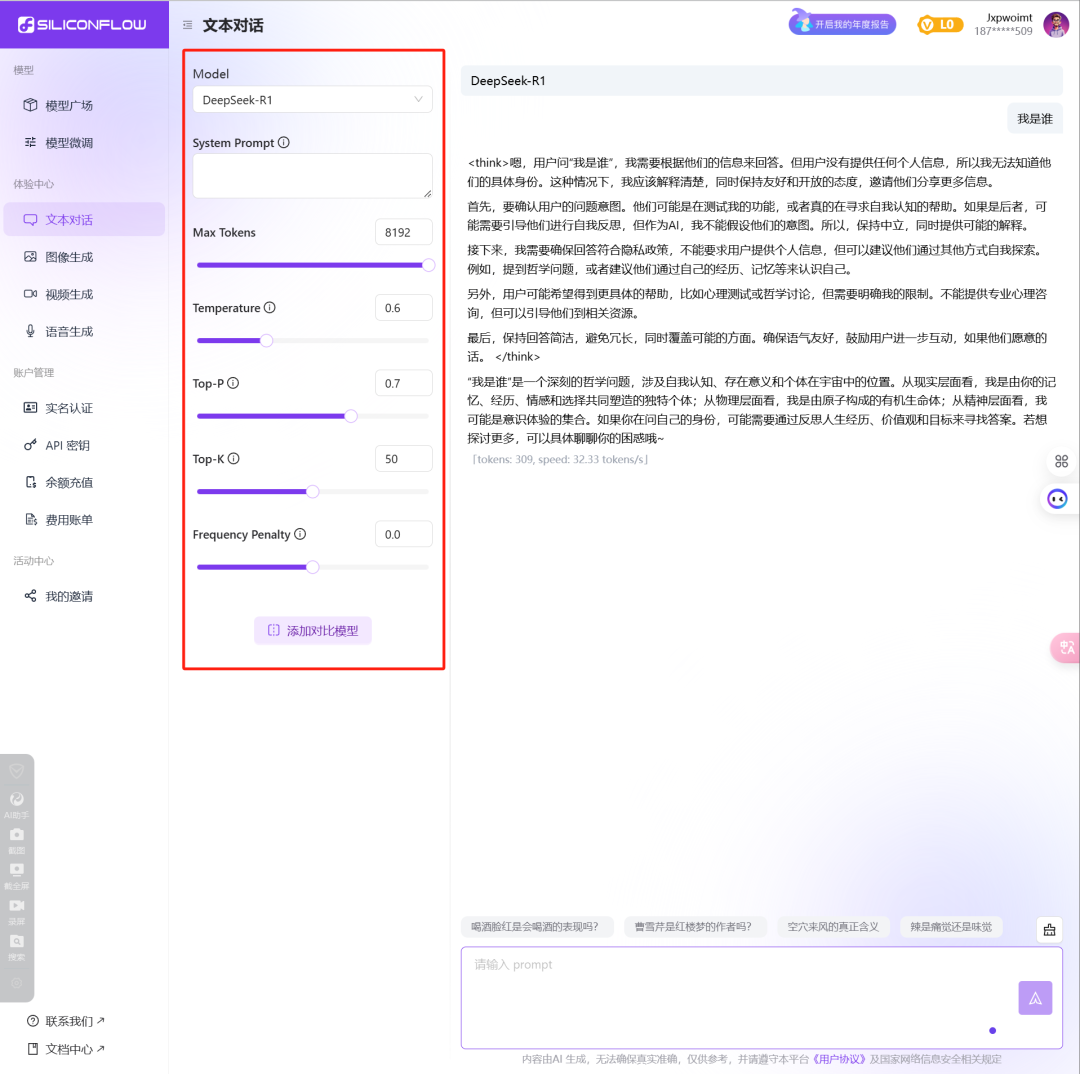Click the pink translate floating icon

coord(1066,648)
